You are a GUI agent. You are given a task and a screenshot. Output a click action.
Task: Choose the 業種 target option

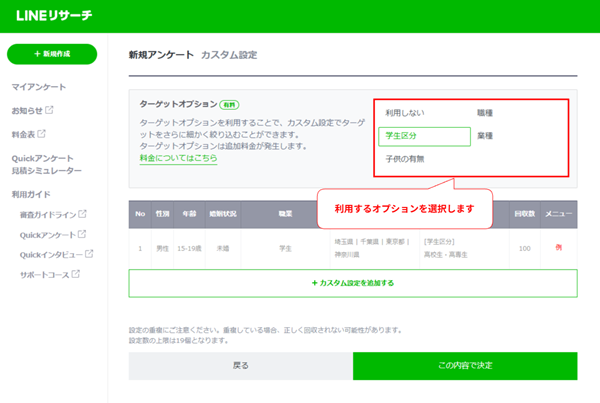(x=485, y=136)
